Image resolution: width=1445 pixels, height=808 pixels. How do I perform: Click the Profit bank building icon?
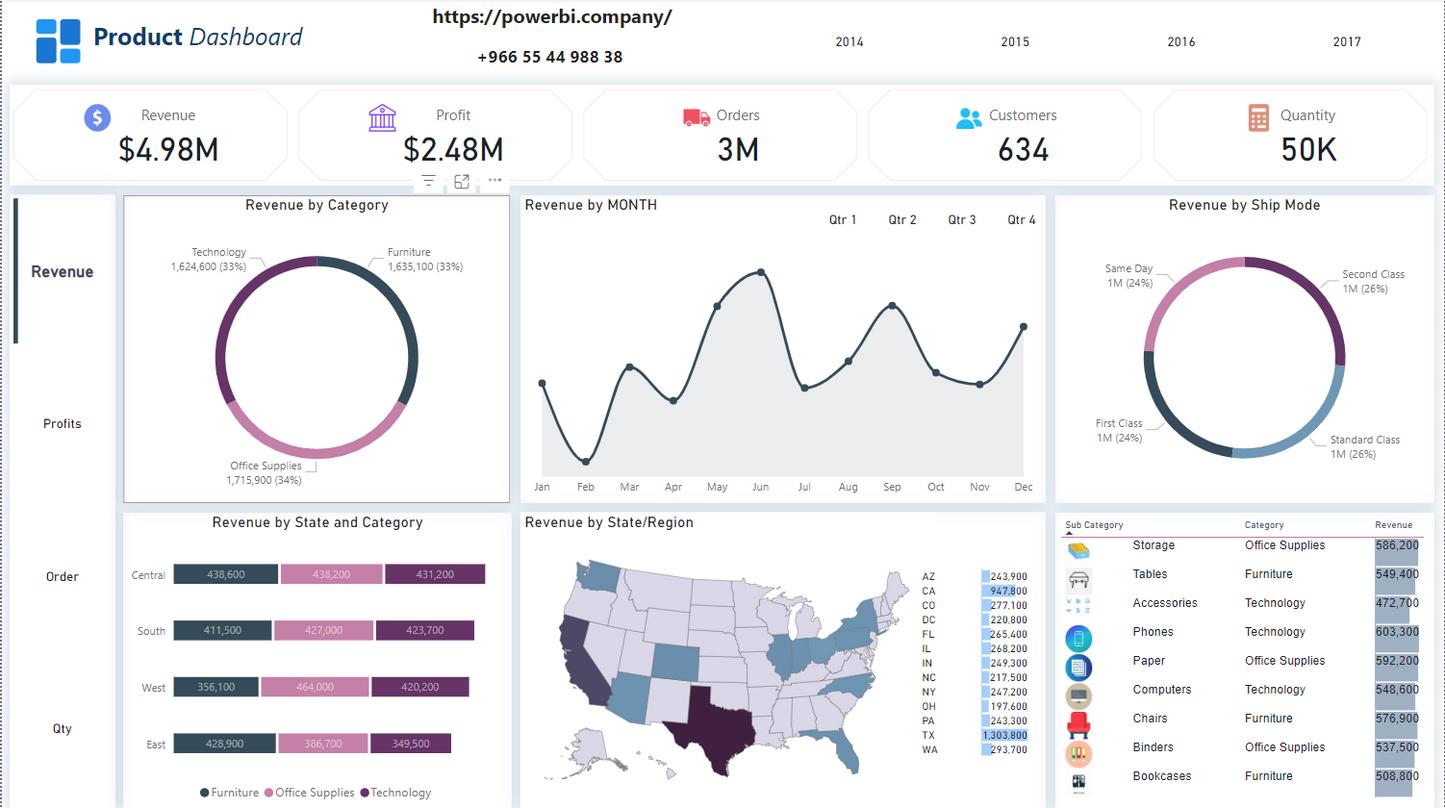point(382,118)
